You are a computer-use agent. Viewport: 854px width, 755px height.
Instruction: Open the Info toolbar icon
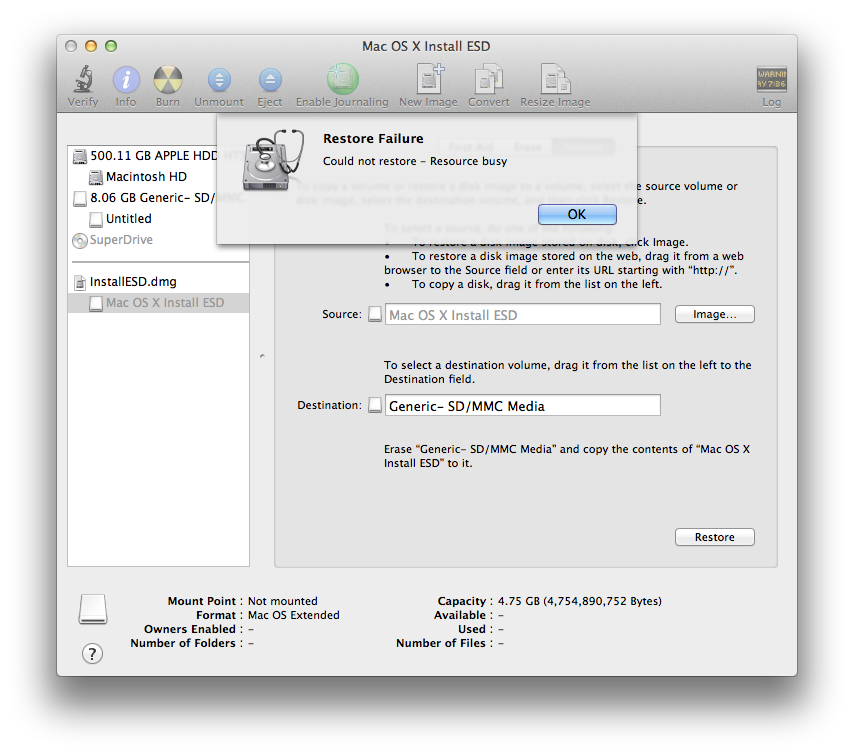pyautogui.click(x=126, y=80)
